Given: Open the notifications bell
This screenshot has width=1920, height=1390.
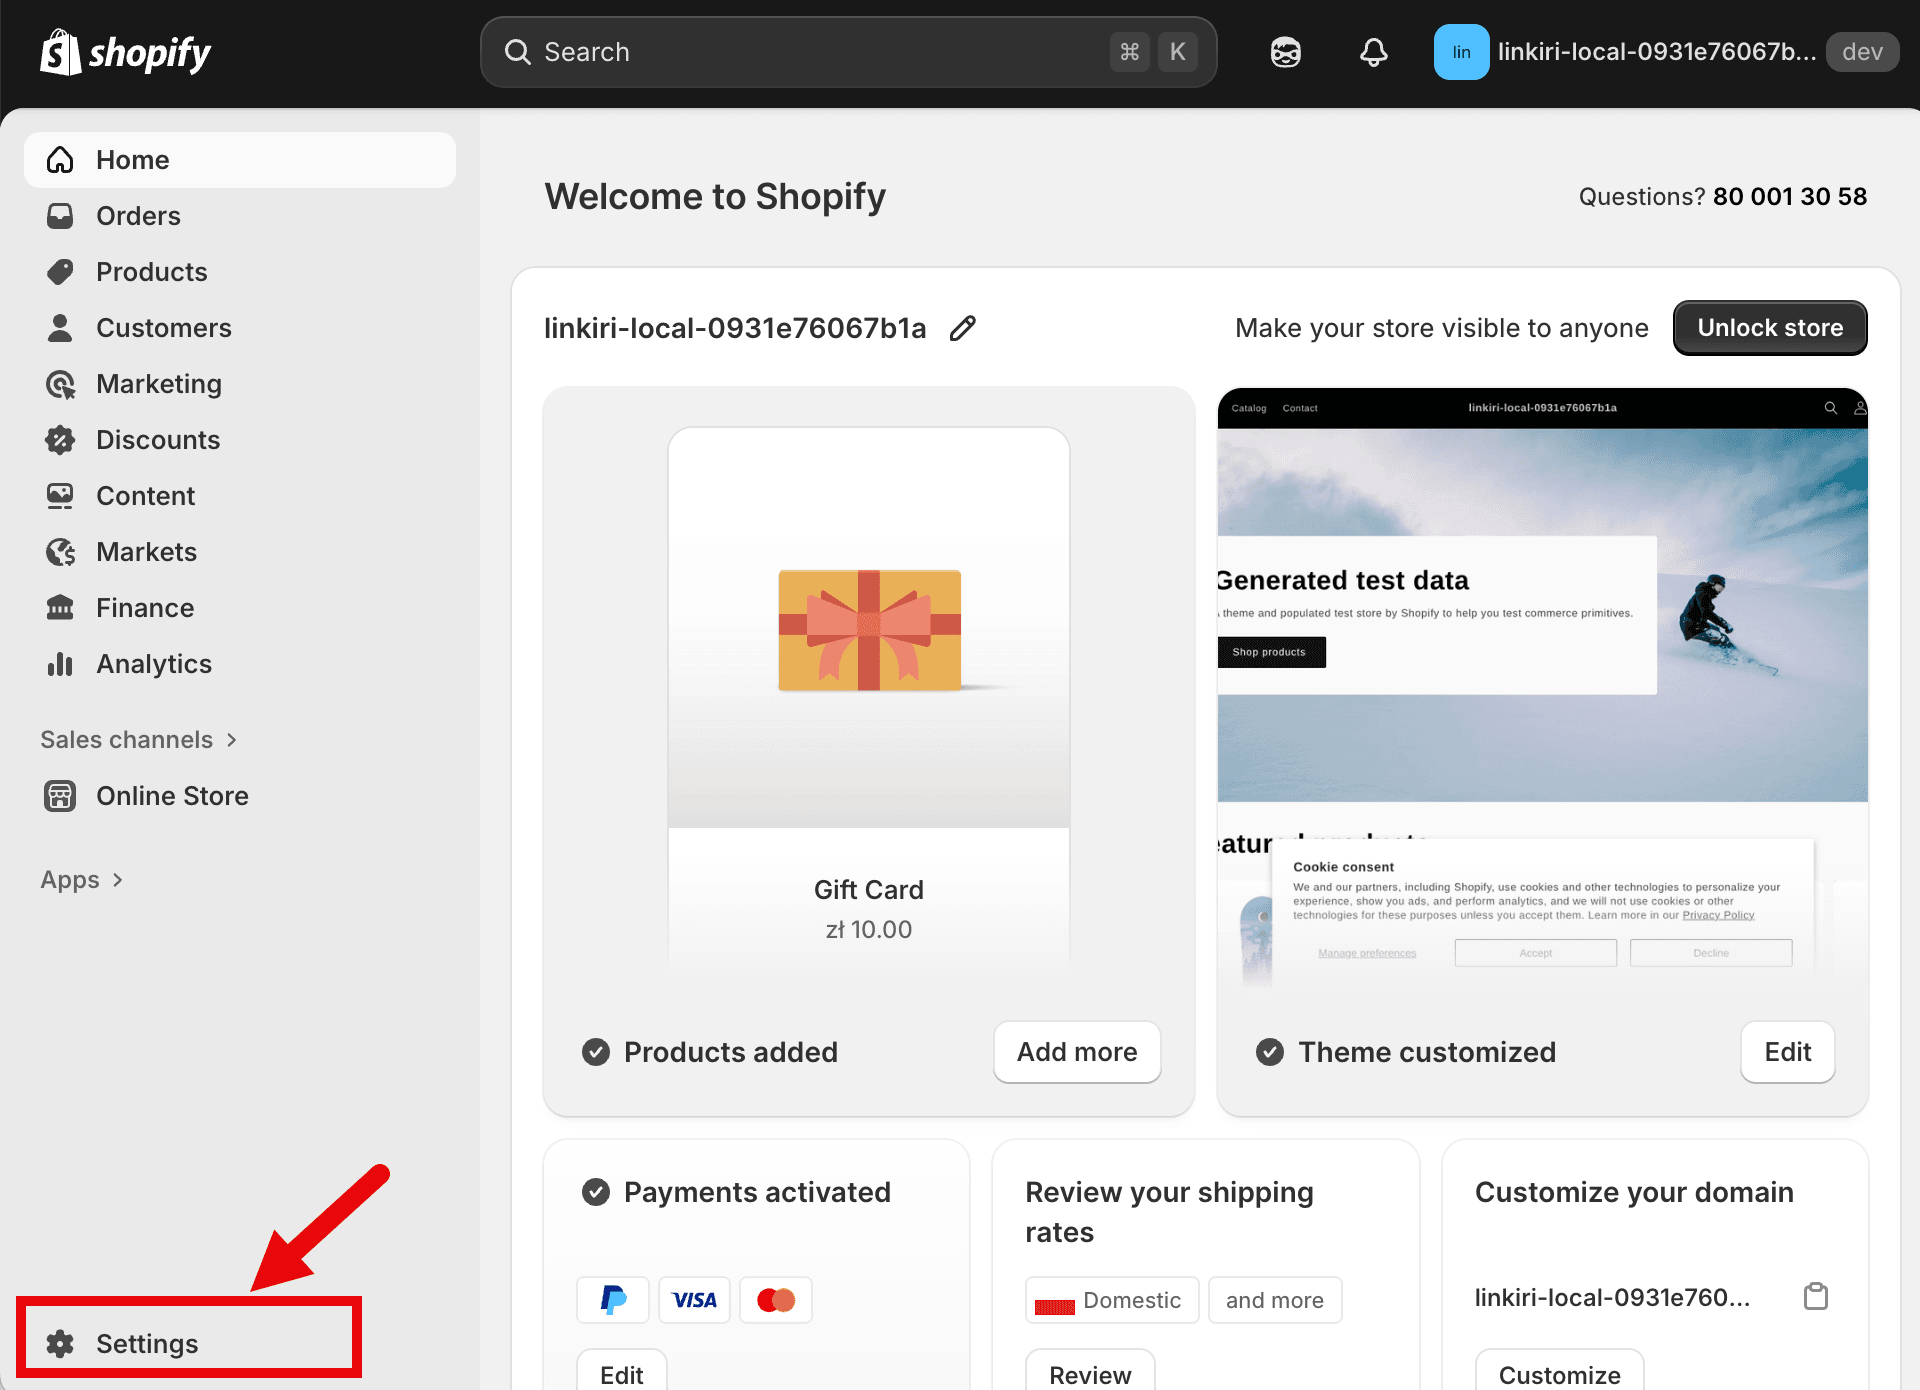Looking at the screenshot, I should pos(1373,52).
